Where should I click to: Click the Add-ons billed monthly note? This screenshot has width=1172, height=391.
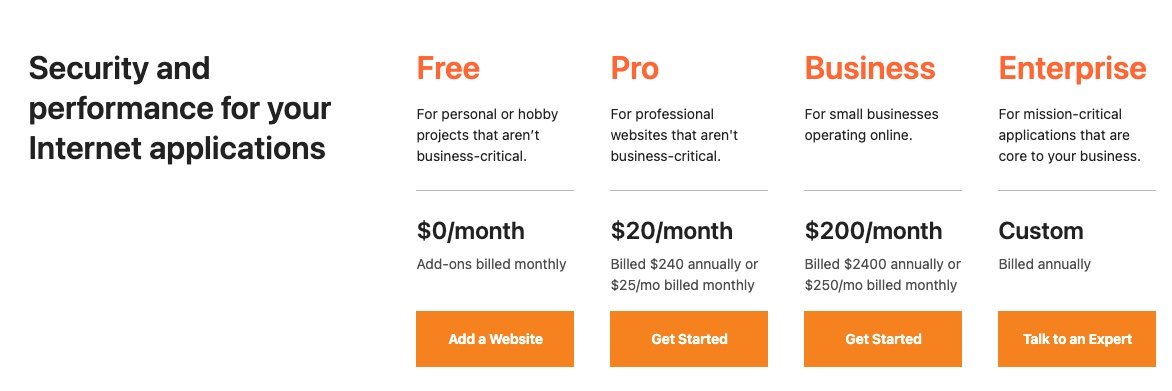point(491,264)
